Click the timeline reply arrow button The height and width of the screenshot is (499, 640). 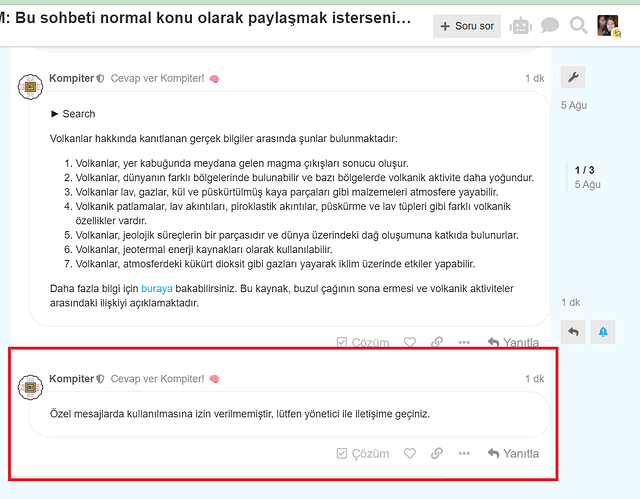(573, 332)
